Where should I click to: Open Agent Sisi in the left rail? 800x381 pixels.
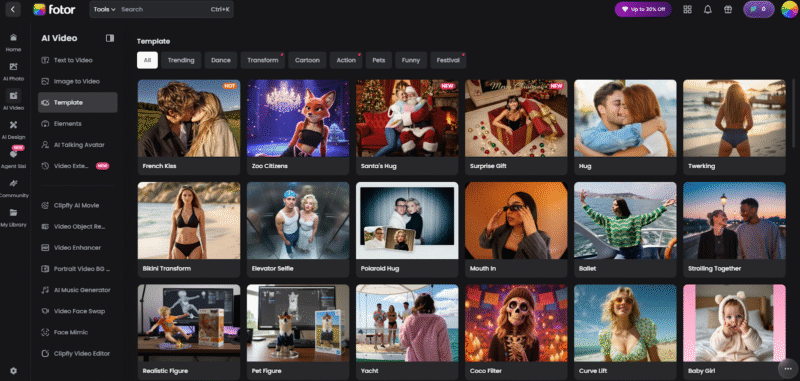point(13,159)
